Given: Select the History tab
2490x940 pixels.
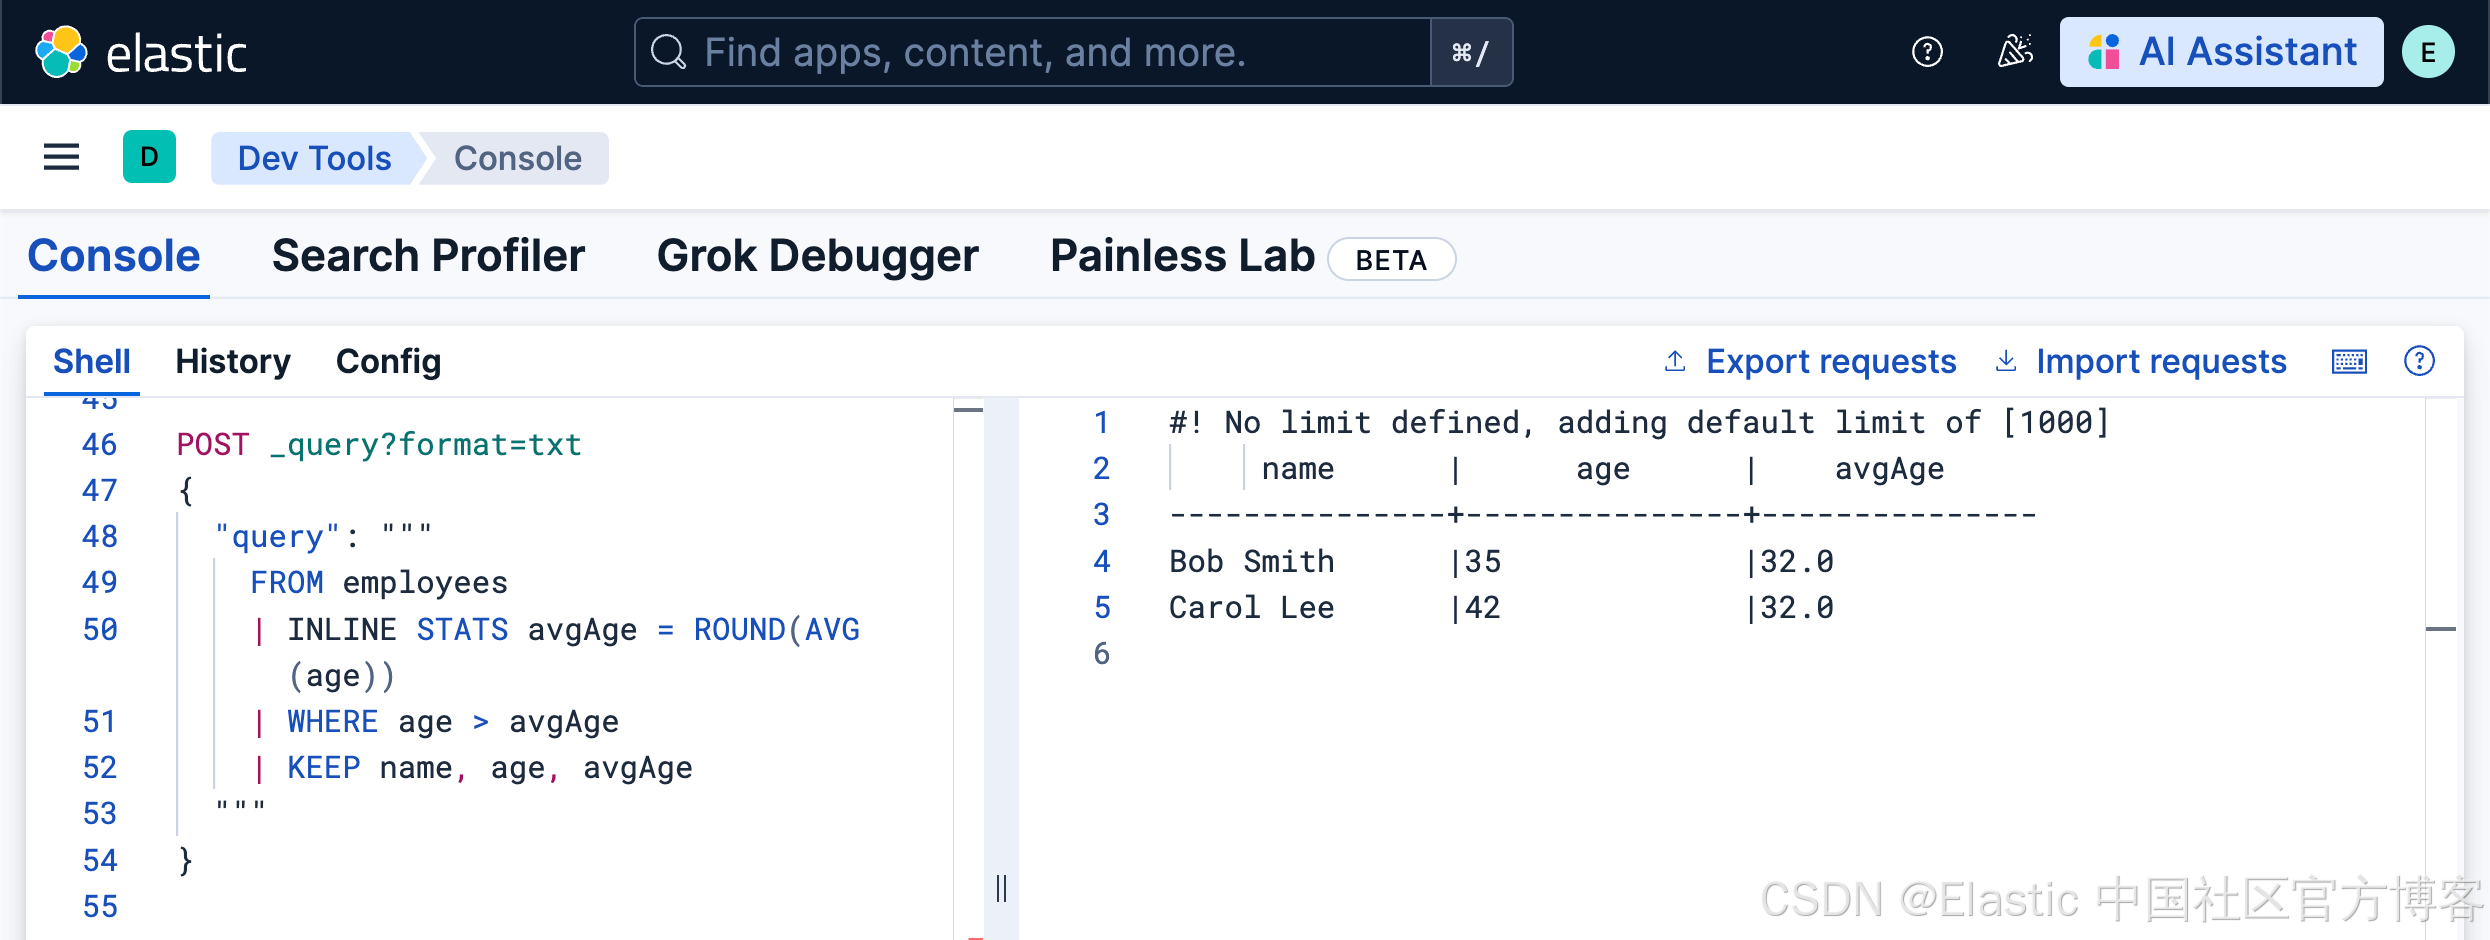Looking at the screenshot, I should click(233, 361).
